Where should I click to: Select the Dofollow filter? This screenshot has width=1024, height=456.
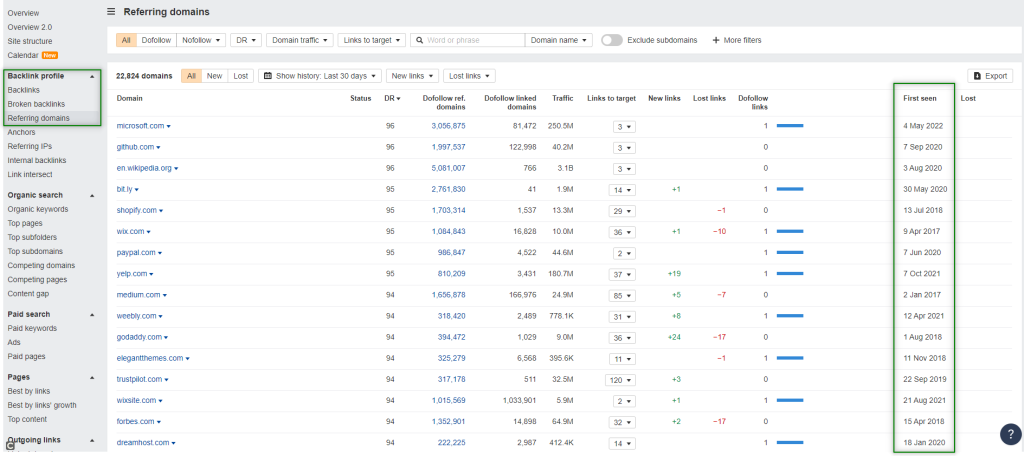coord(156,40)
